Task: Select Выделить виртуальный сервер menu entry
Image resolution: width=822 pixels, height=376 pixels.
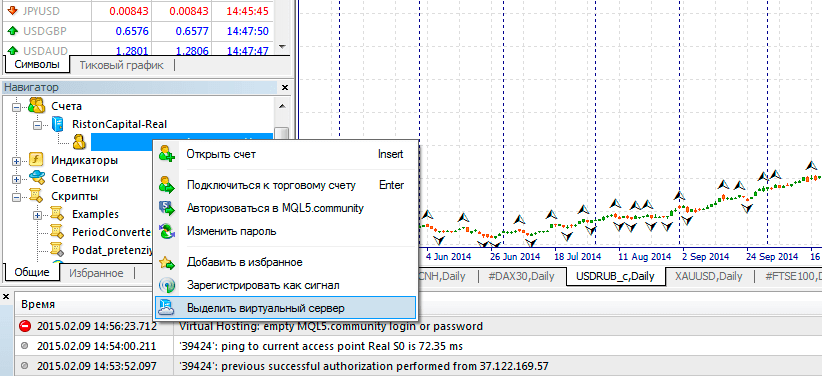Action: (285, 308)
